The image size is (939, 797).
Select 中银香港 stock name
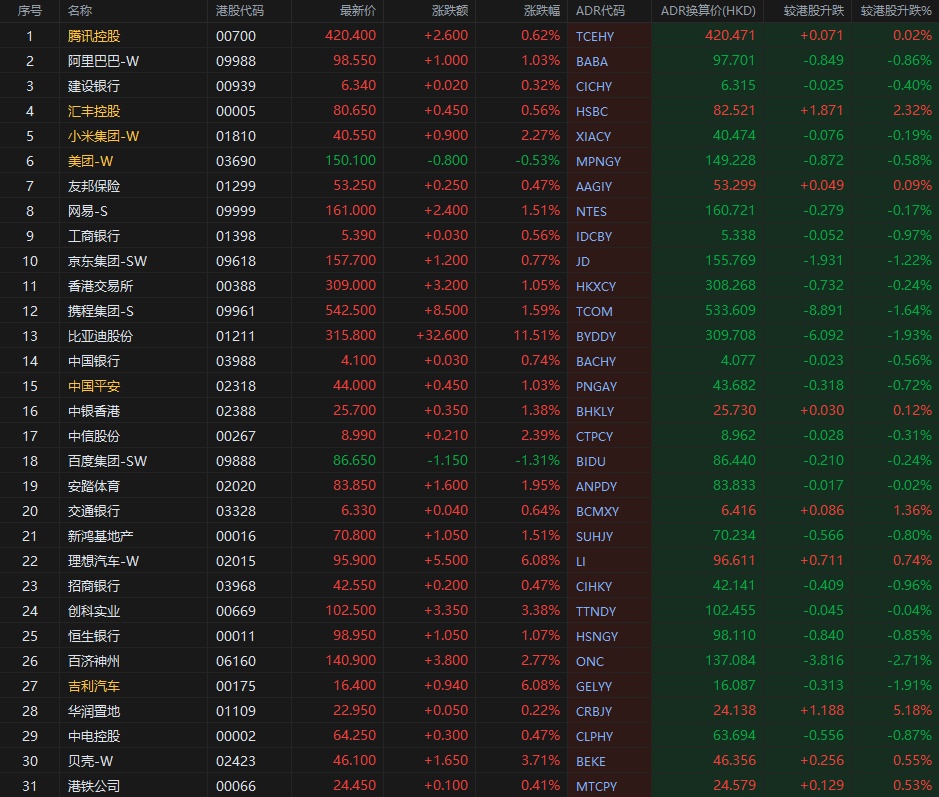[x=93, y=411]
